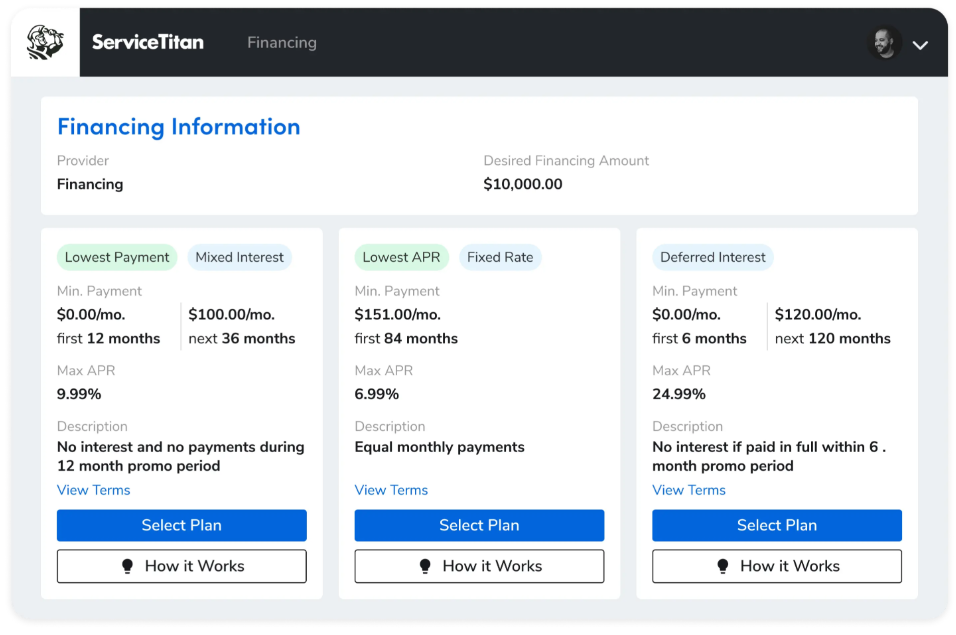Expand the account dropdown chevron
Image resolution: width=956 pixels, height=635 pixels.
point(921,44)
